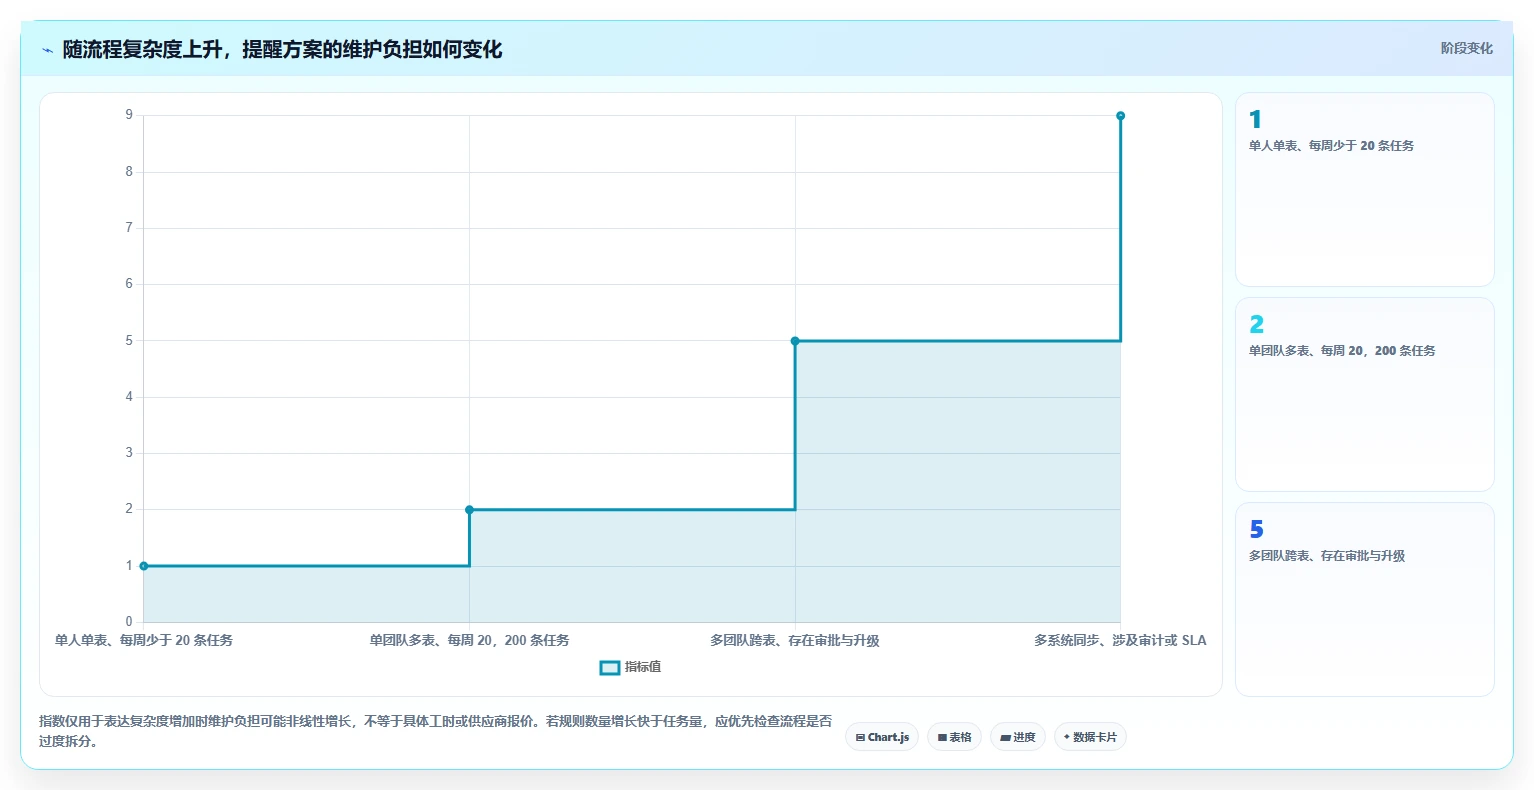Click y-axis tick label 9

pyautogui.click(x=129, y=115)
